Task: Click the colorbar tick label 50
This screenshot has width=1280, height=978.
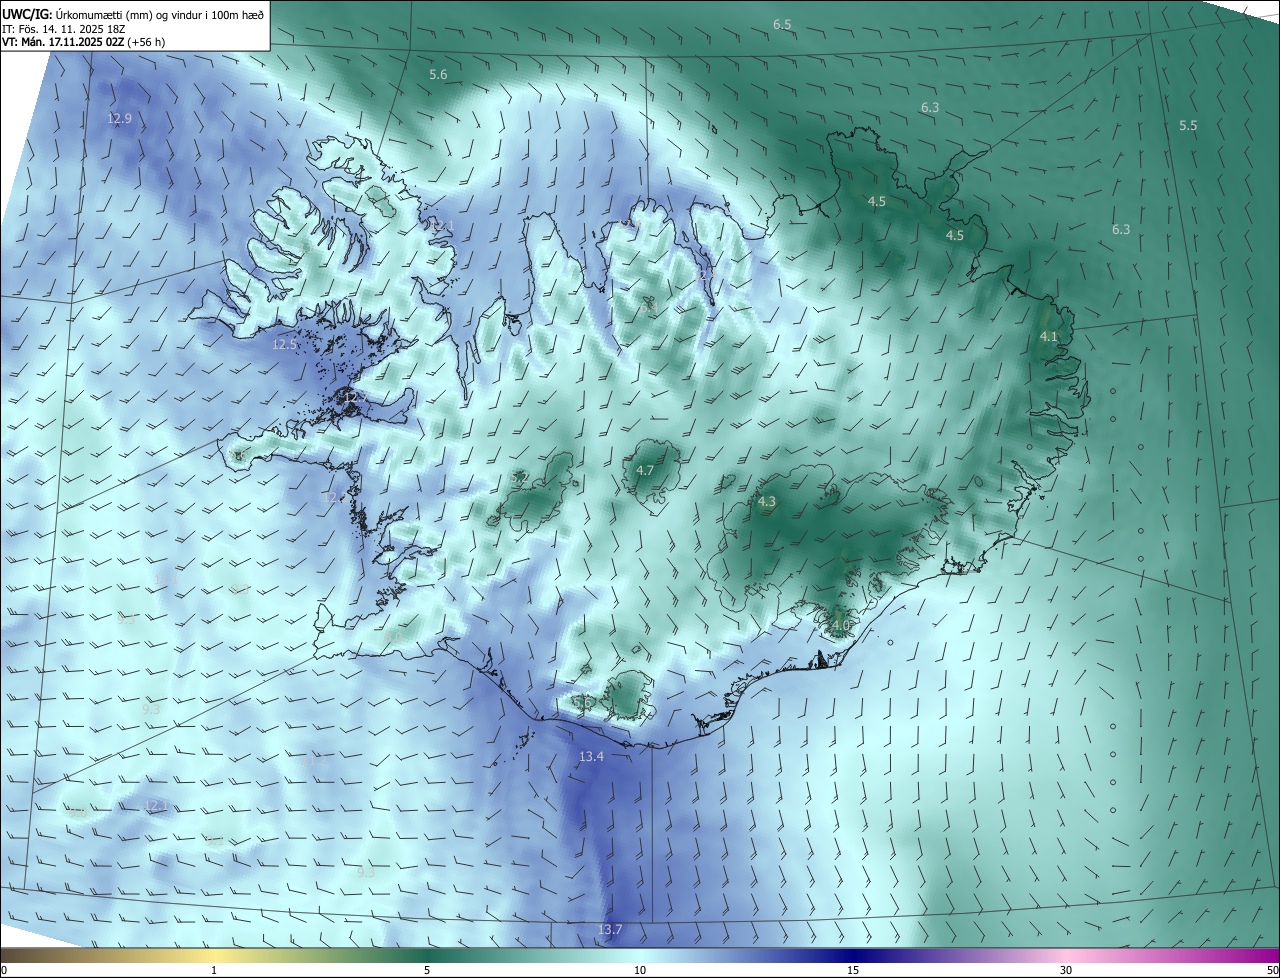Action: (x=1272, y=970)
